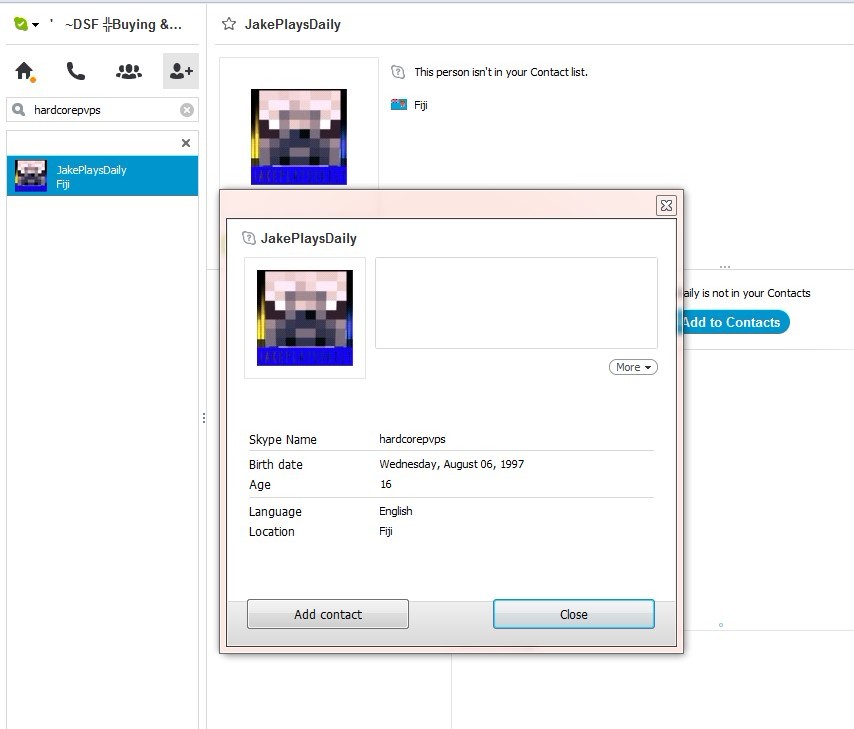Click the JakePlaysDaily dialog title name
The image size is (854, 729).
pos(309,239)
